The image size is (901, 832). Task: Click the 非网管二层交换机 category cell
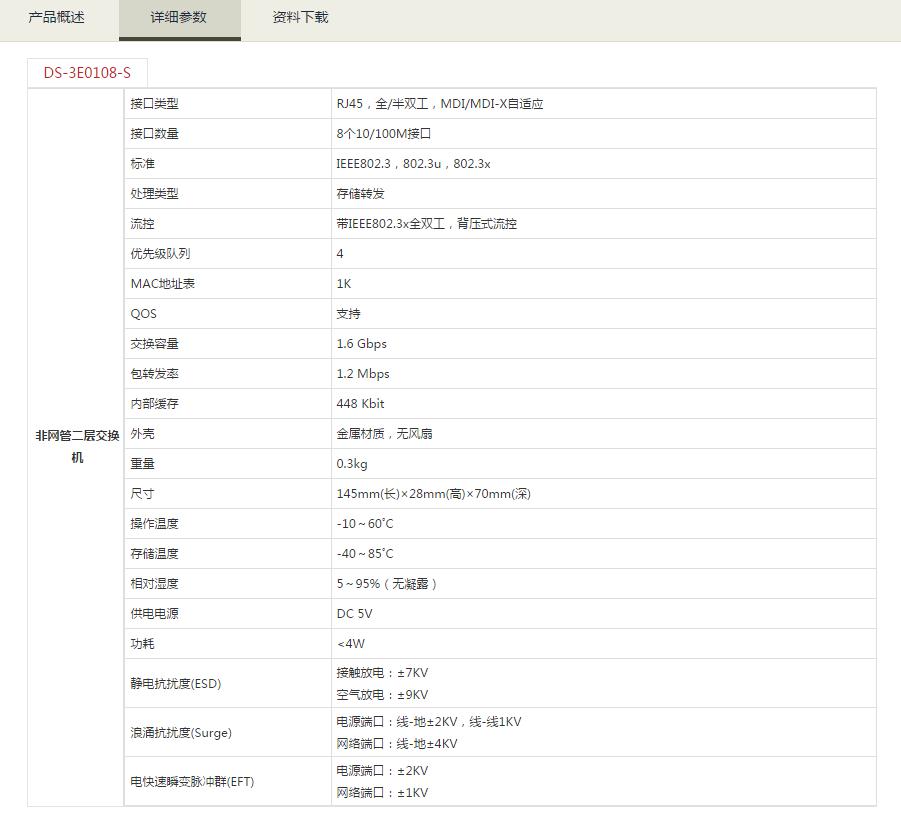(x=77, y=446)
